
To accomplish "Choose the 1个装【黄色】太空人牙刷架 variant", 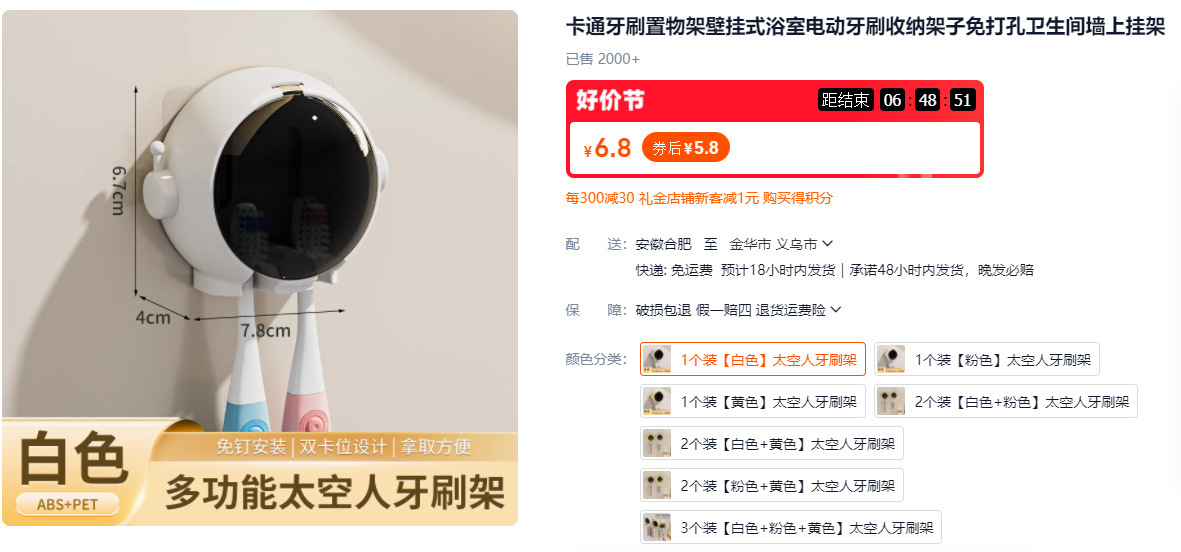I will pyautogui.click(x=752, y=401).
